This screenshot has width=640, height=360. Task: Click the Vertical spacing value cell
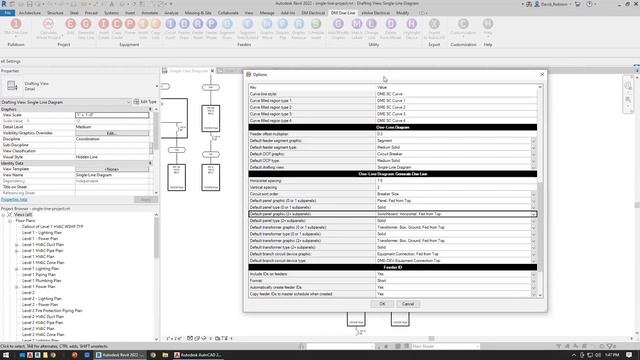point(456,187)
